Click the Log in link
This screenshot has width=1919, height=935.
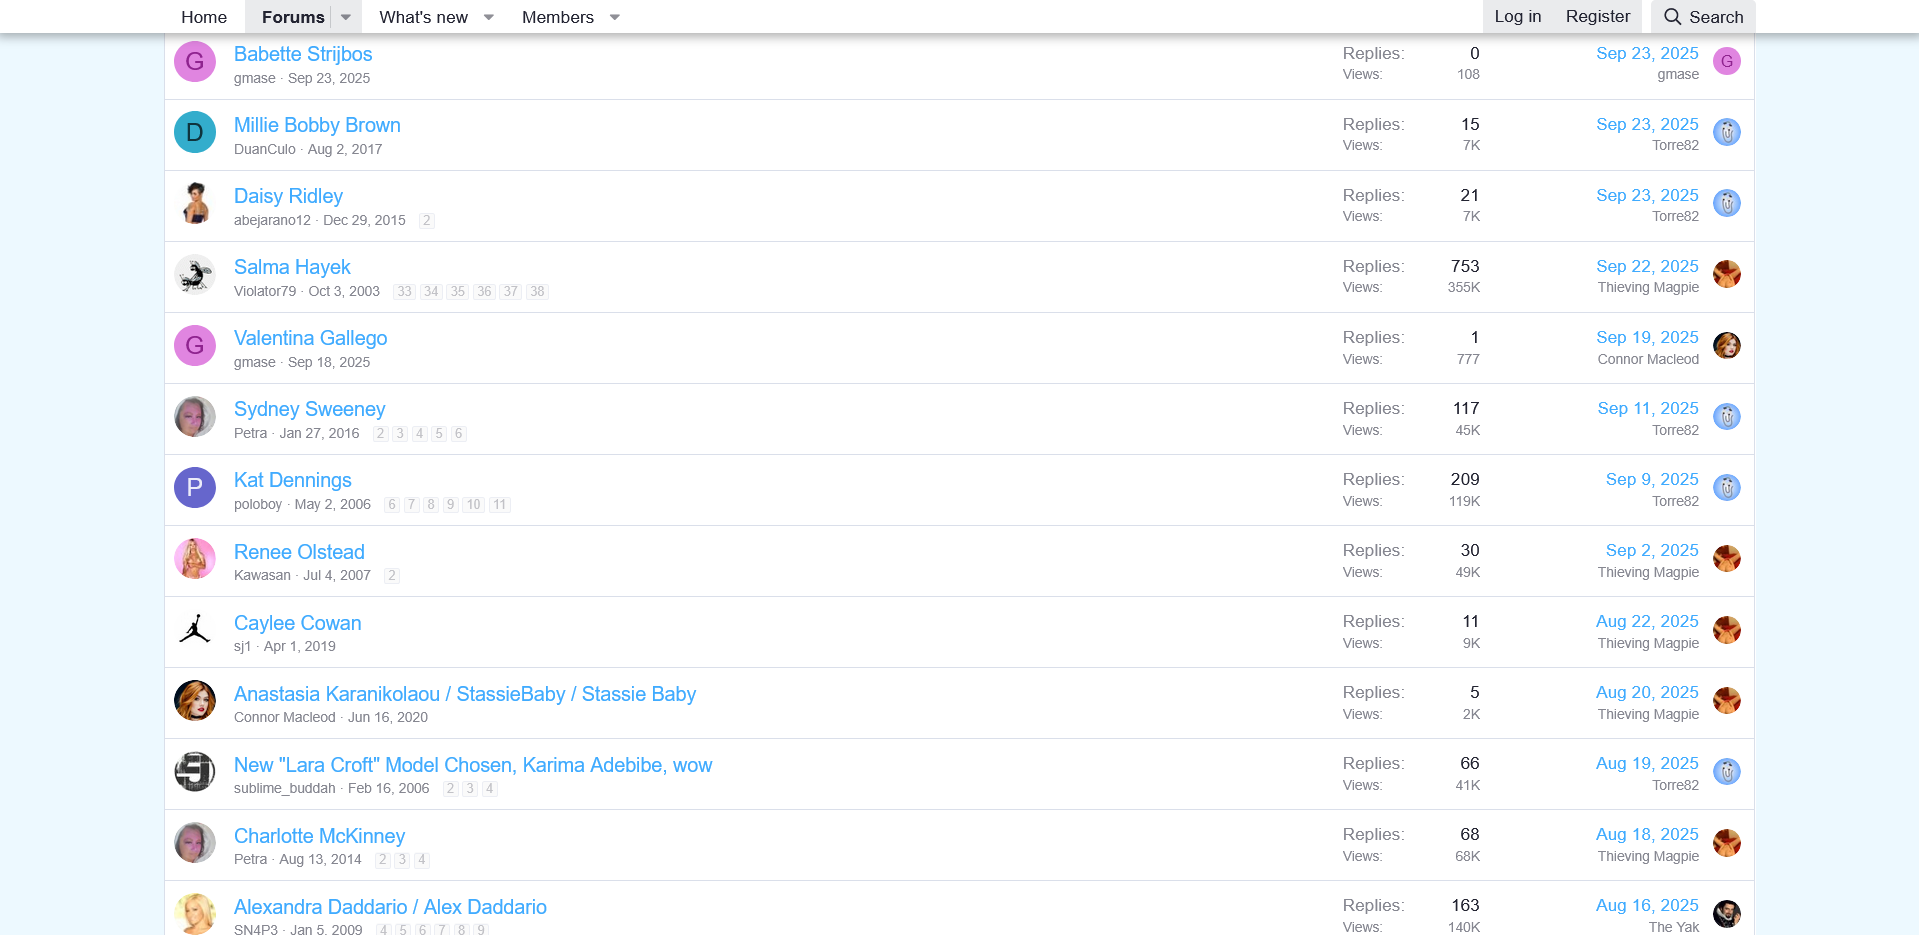point(1517,16)
